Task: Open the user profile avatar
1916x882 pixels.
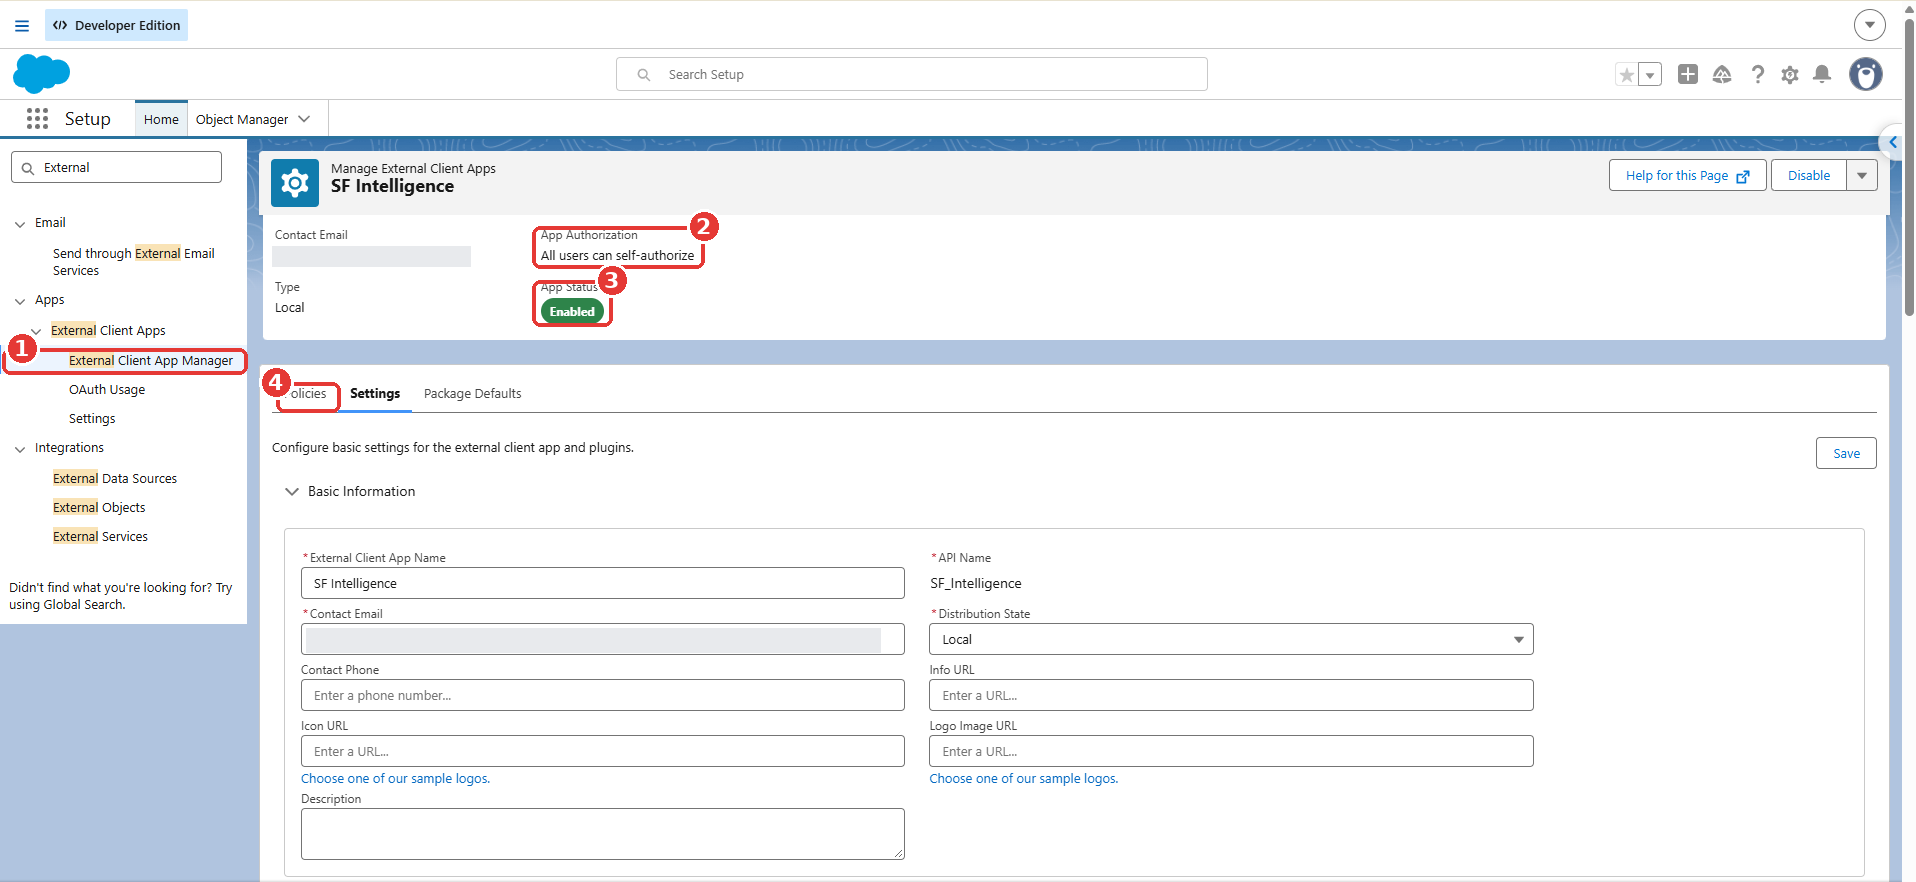Action: [x=1865, y=74]
